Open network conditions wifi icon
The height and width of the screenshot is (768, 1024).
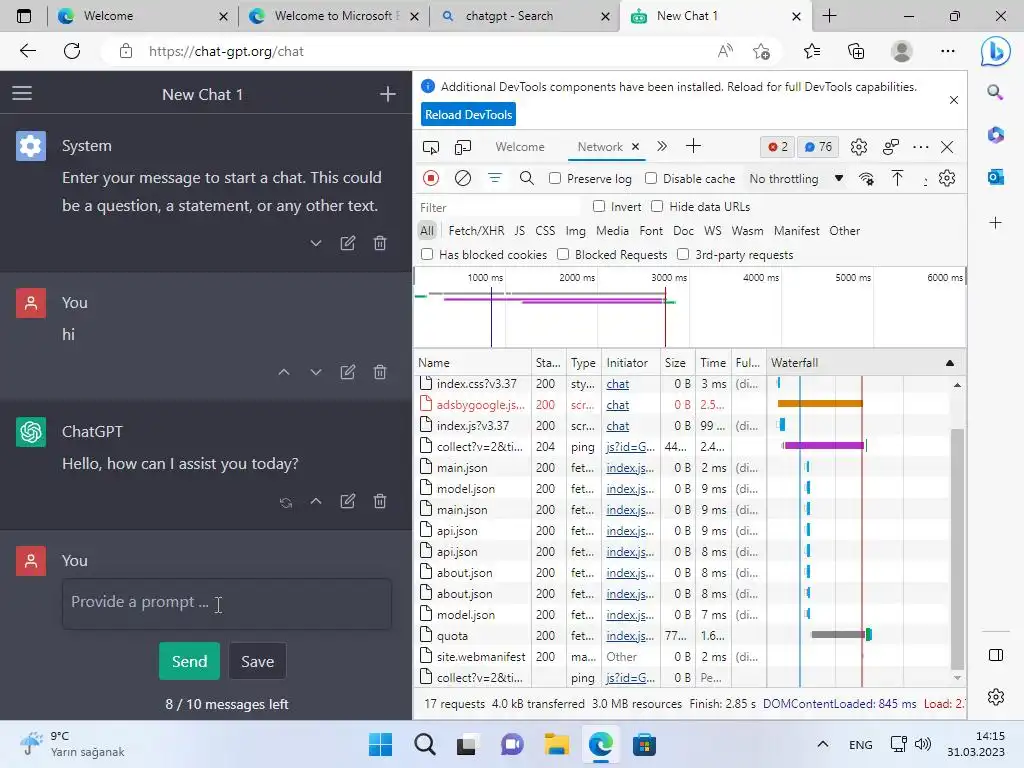866,179
